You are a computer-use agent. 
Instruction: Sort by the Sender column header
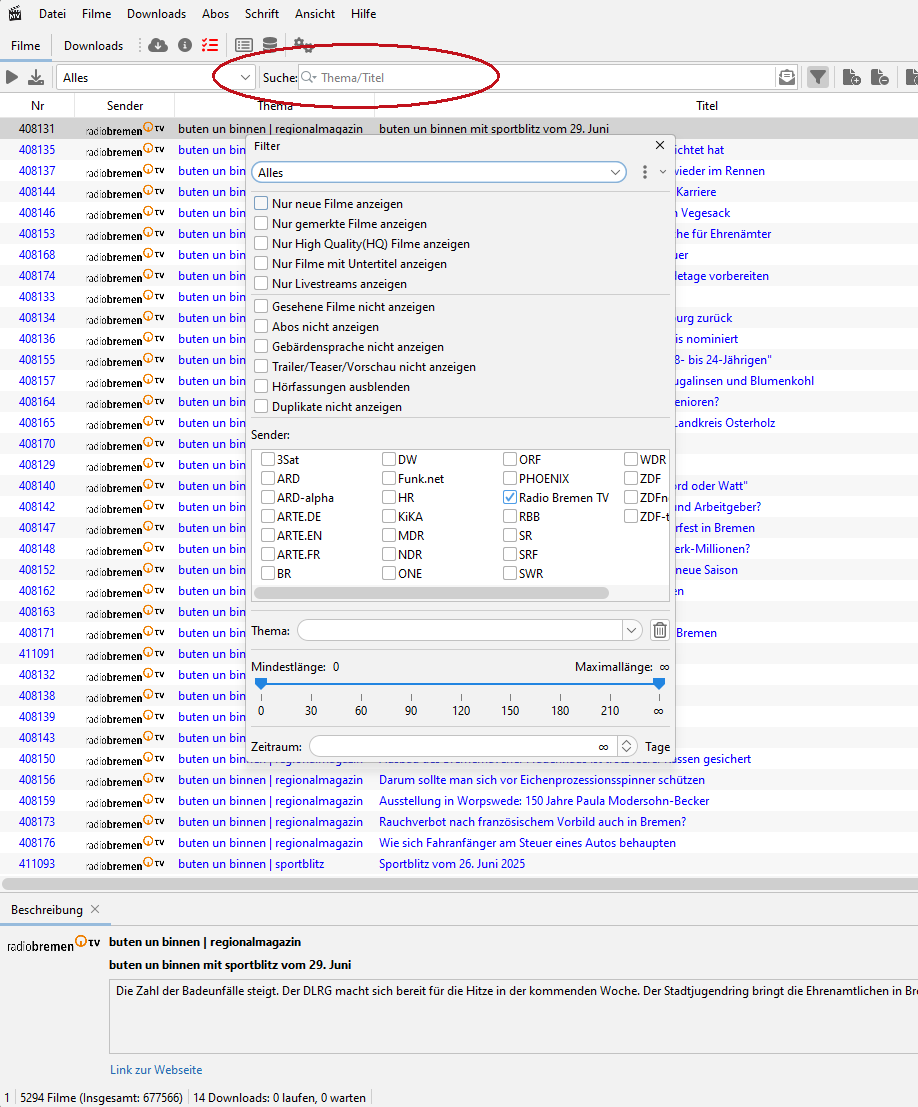125,105
